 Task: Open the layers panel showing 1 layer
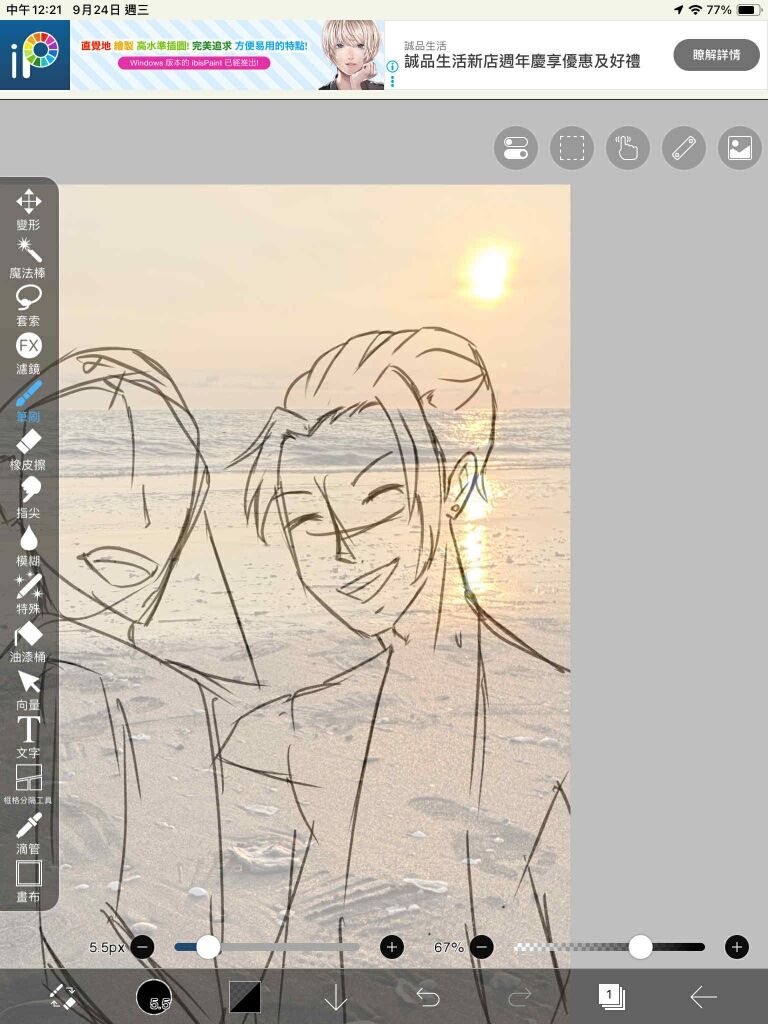pos(611,996)
